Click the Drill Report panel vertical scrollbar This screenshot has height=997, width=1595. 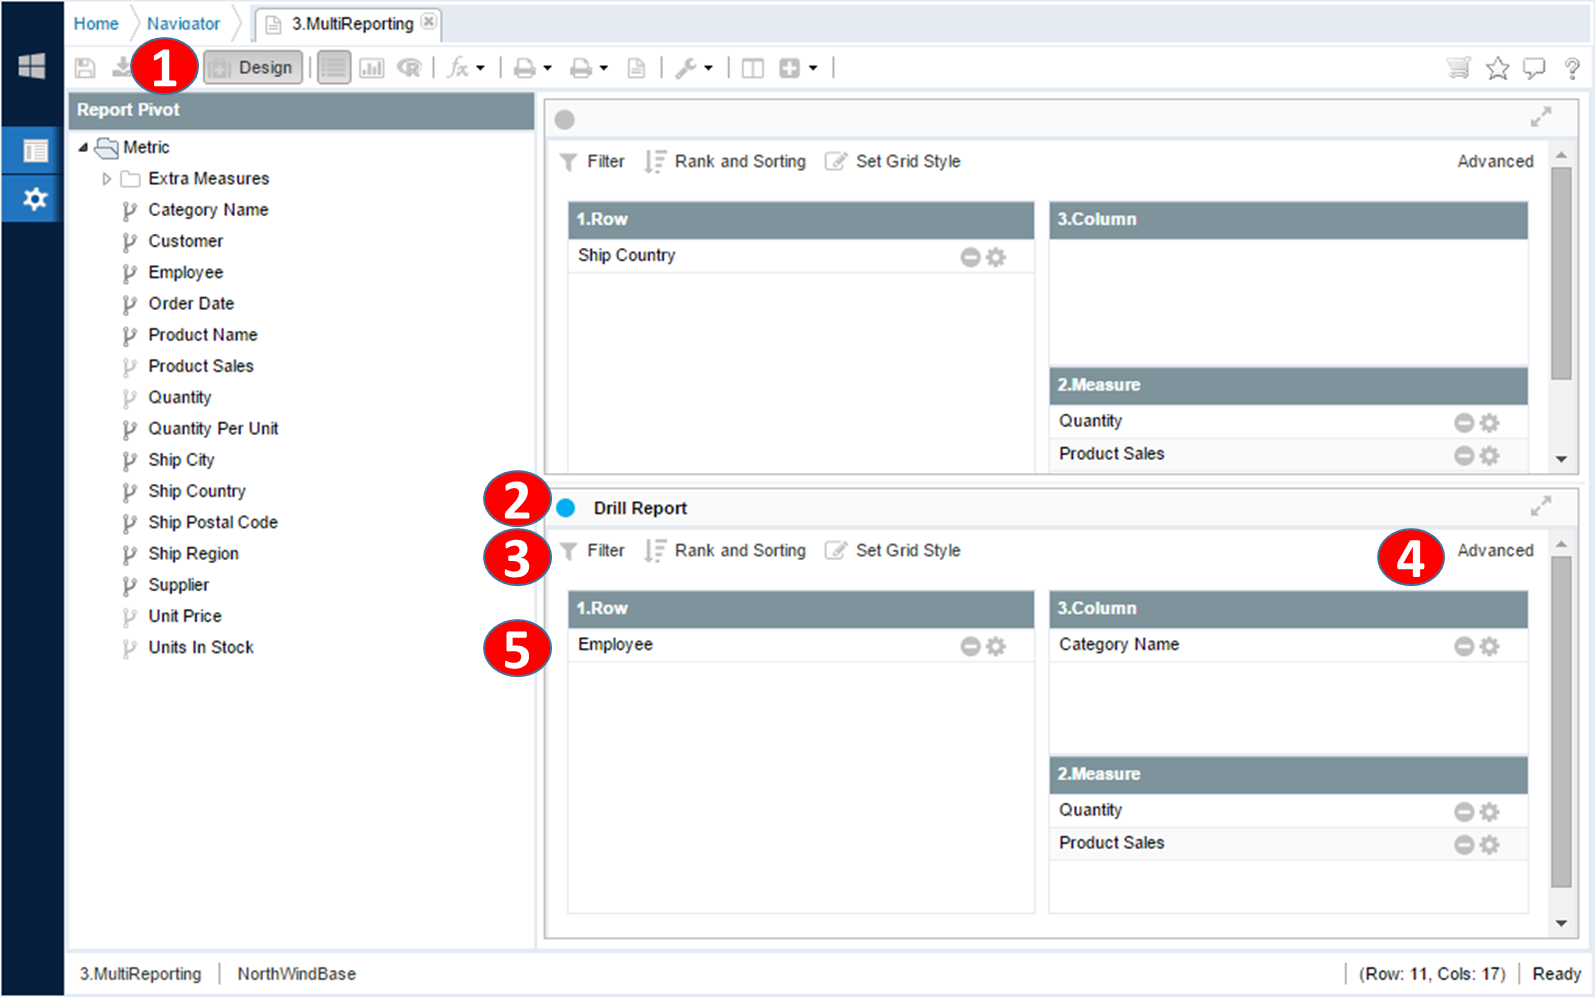point(1560,720)
